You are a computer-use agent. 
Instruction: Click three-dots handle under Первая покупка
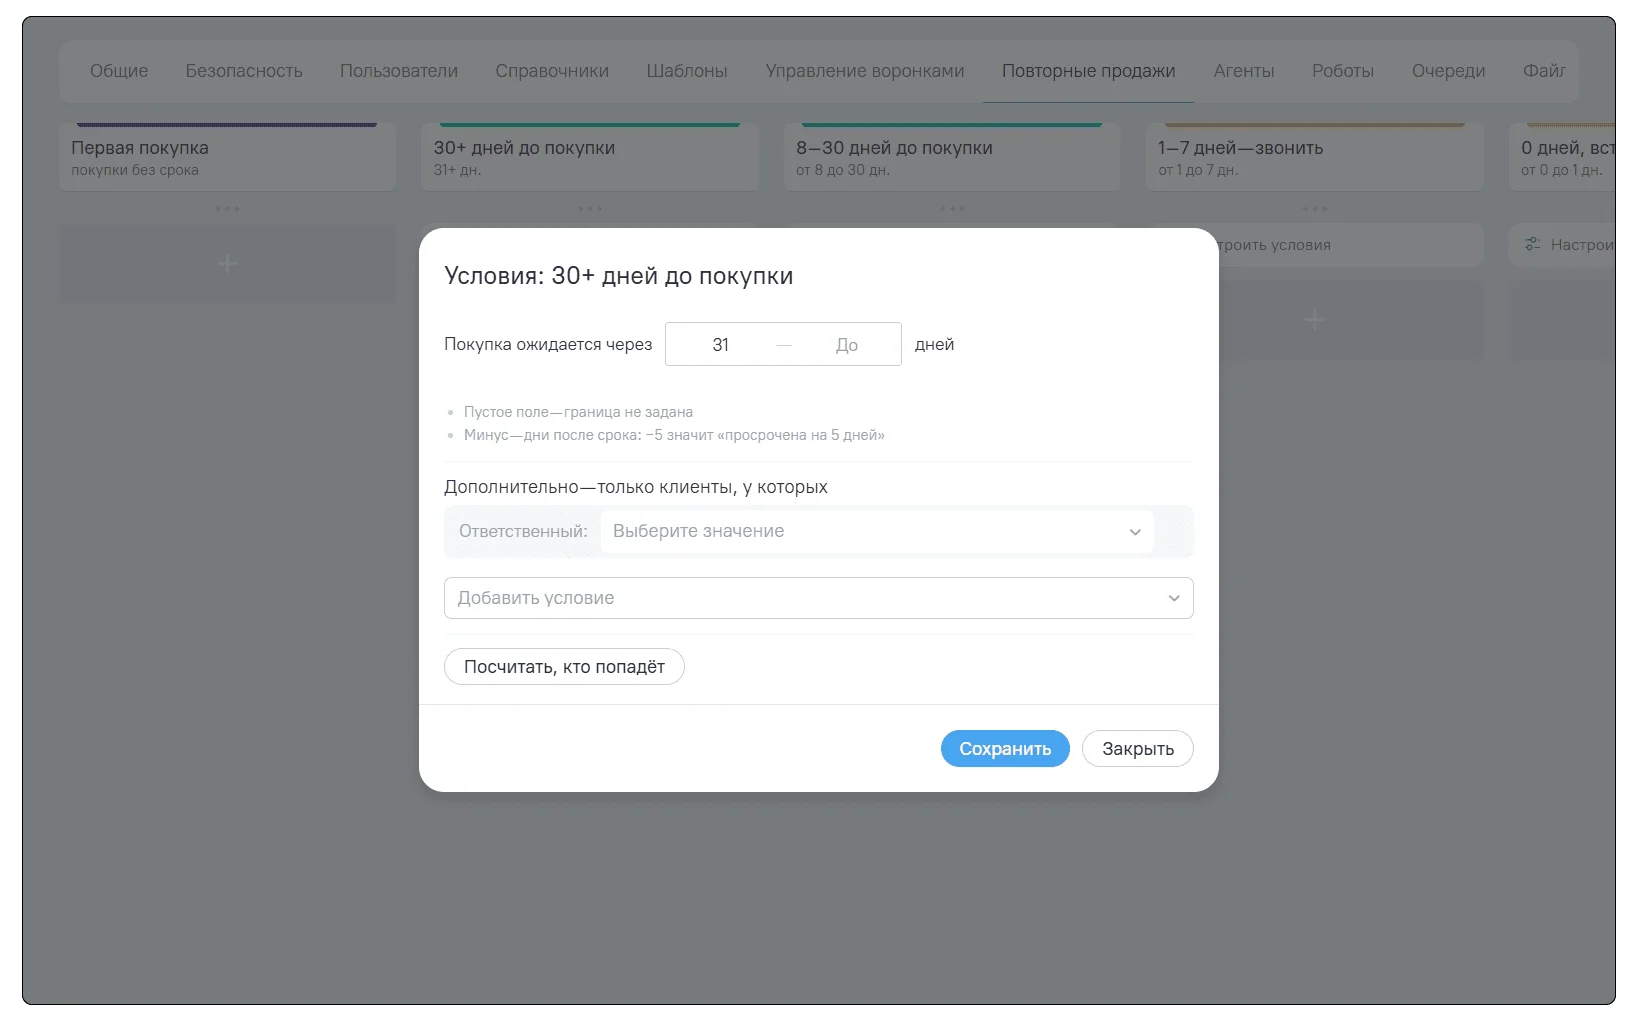(x=228, y=209)
